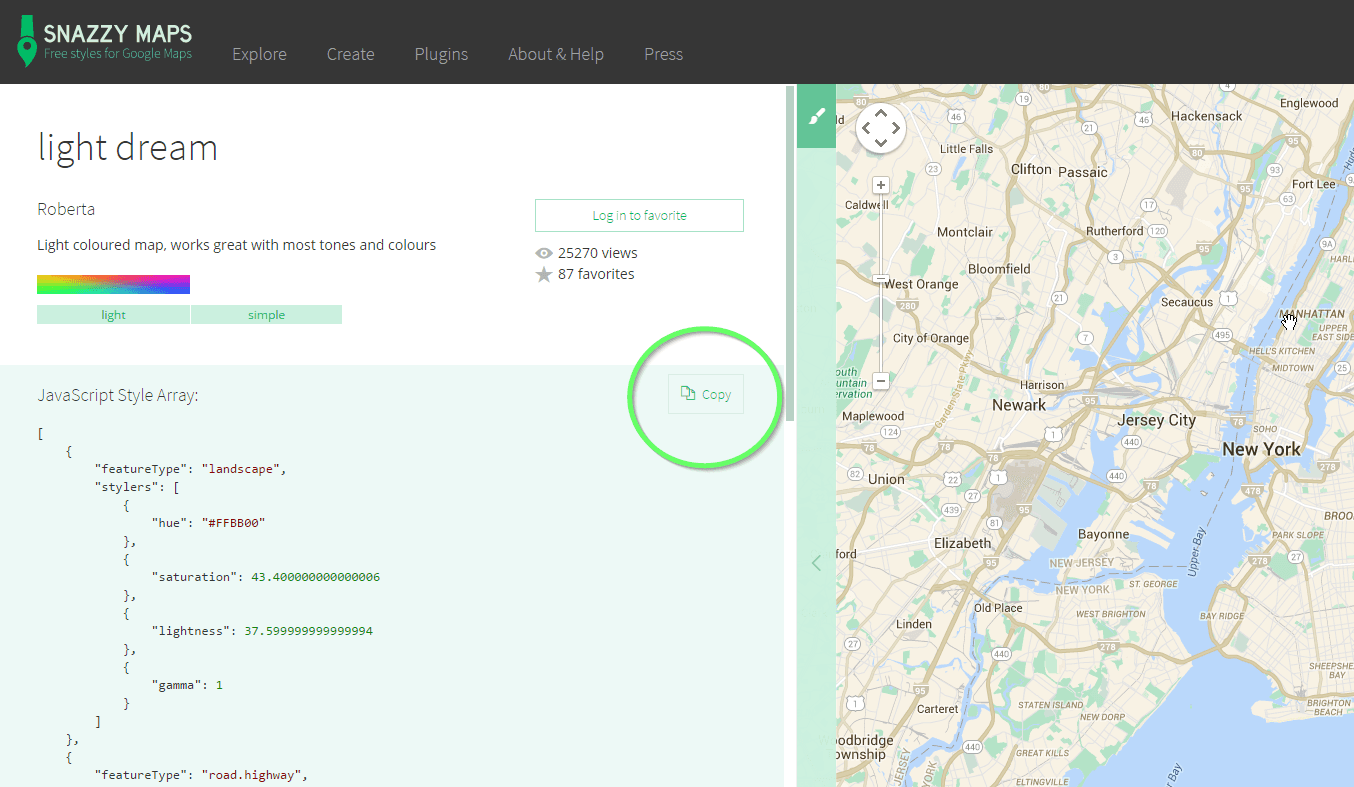Screen dimensions: 1354x787
Task: Click the Elizabeth map label
Action: click(962, 543)
